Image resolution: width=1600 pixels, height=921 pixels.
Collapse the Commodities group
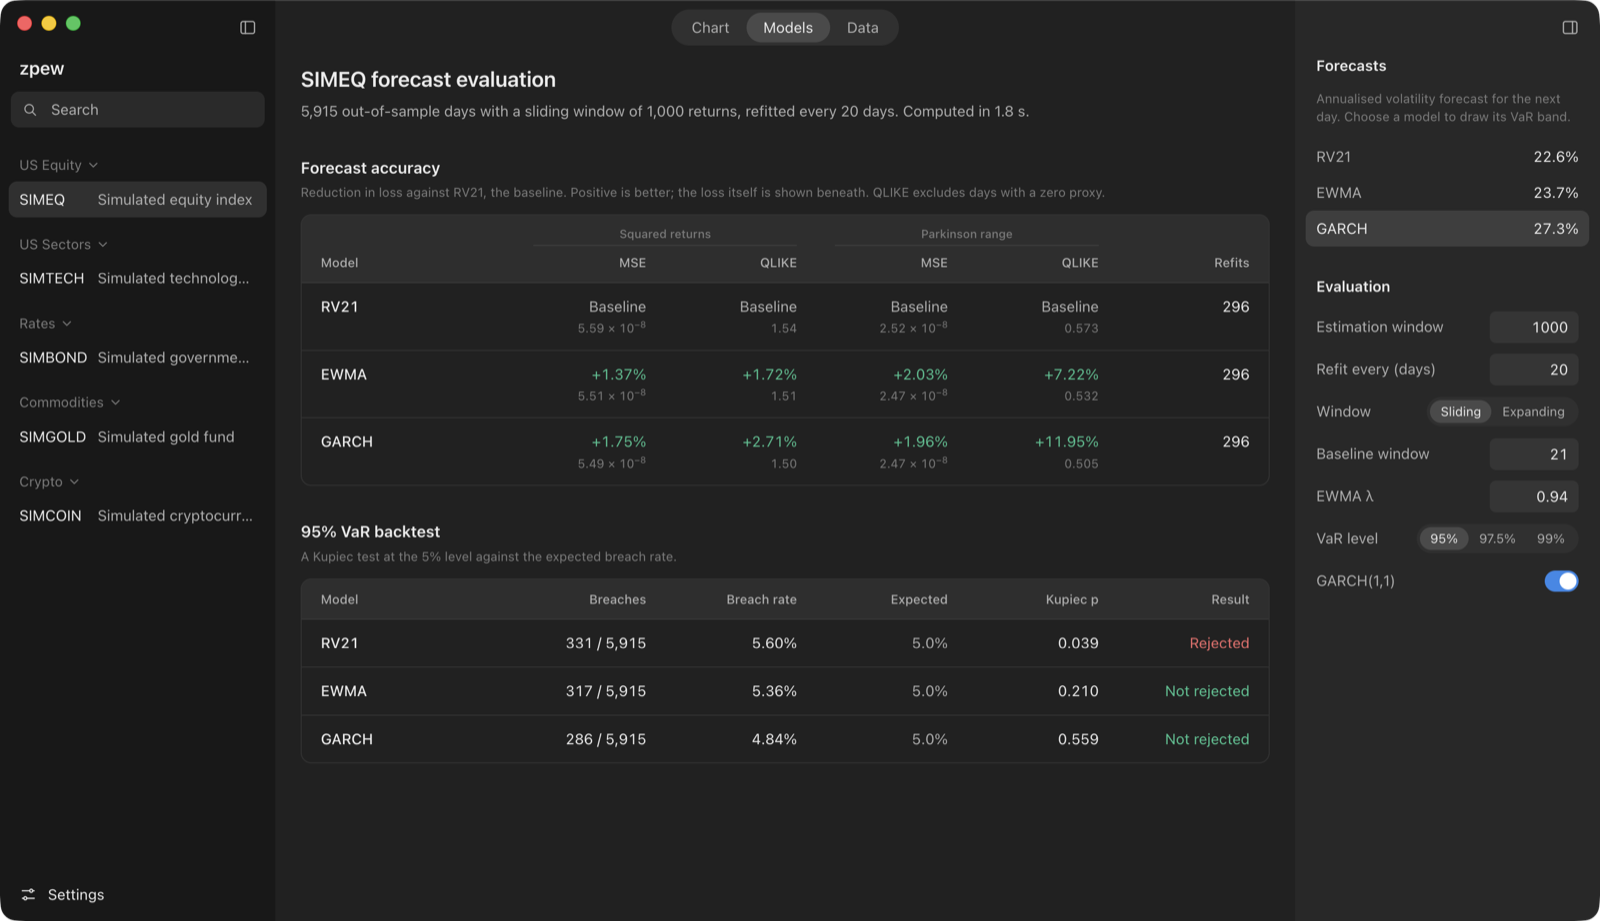pos(70,402)
